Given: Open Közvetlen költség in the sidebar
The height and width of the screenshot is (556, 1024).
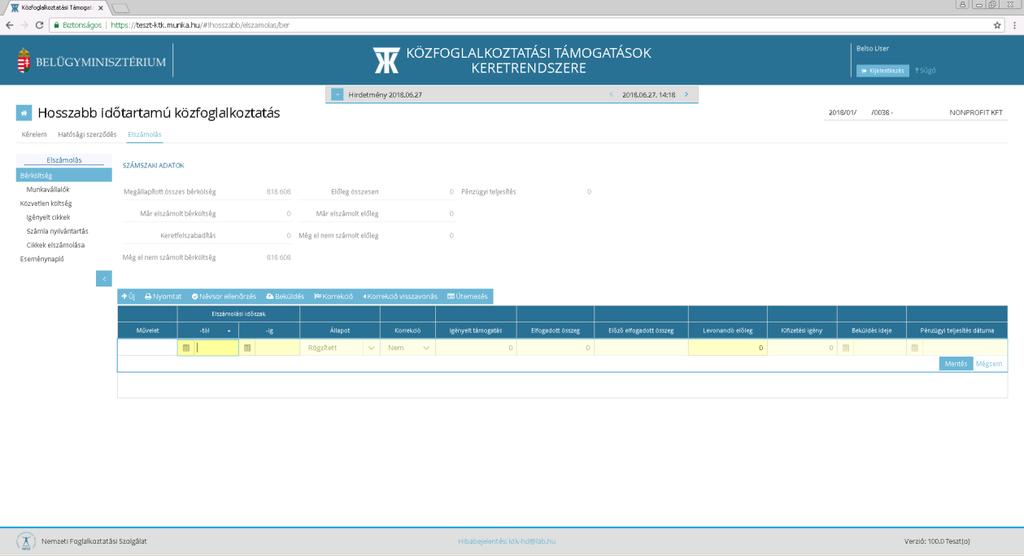Looking at the screenshot, I should (x=46, y=203).
